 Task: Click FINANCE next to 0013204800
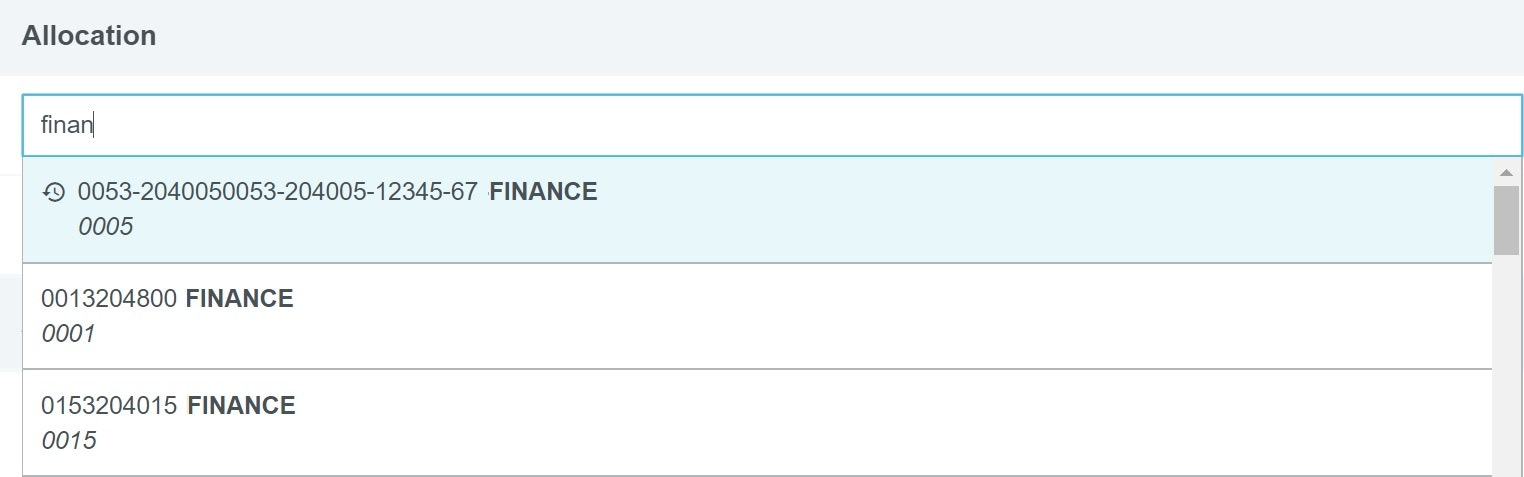[x=239, y=298]
